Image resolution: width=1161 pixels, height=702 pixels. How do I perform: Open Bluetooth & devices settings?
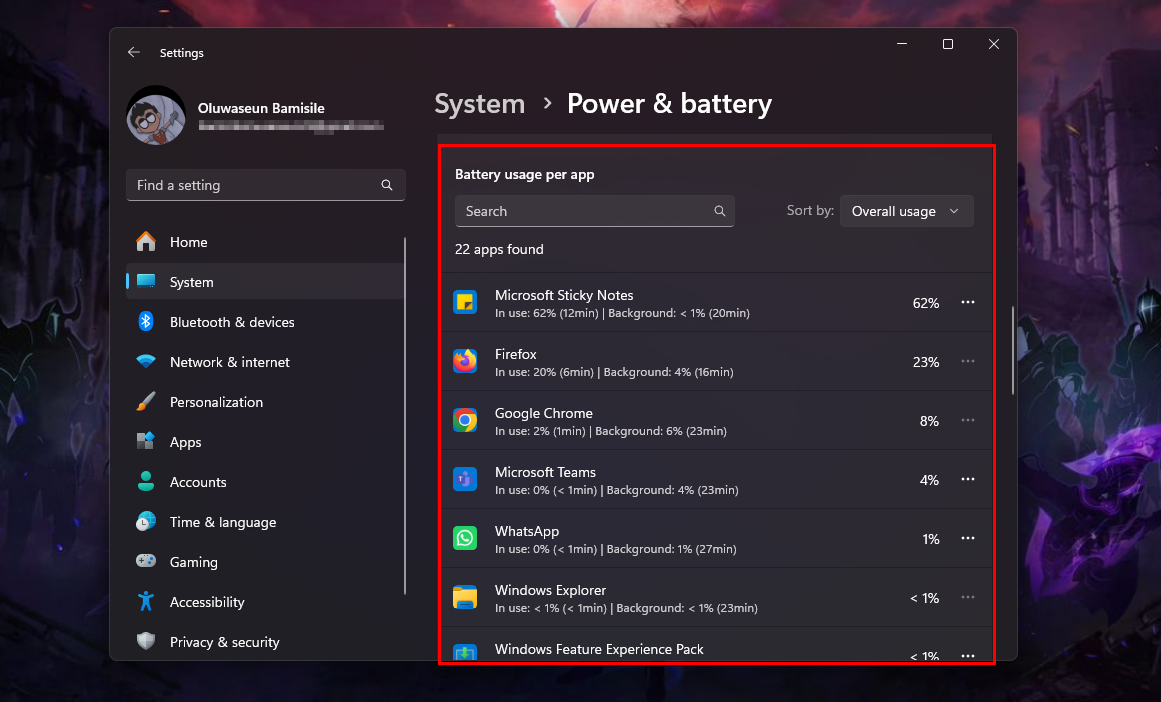[x=266, y=322]
